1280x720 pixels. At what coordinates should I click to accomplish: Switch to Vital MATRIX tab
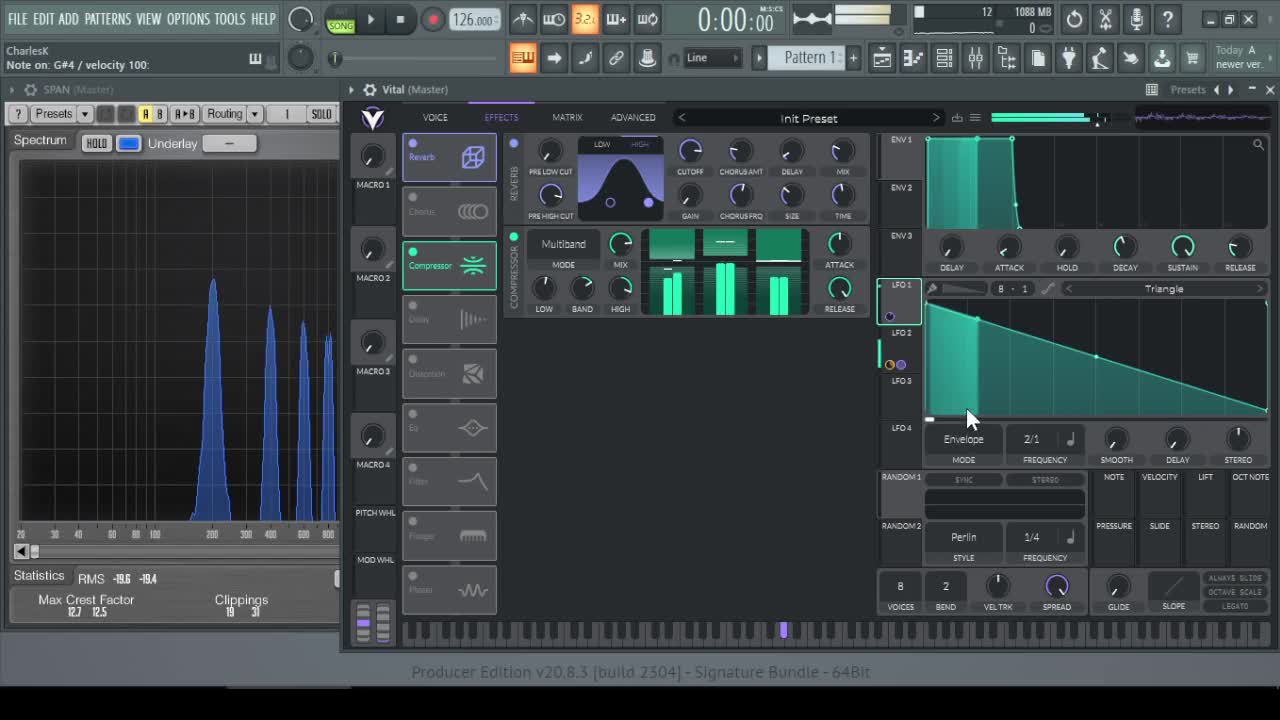567,118
